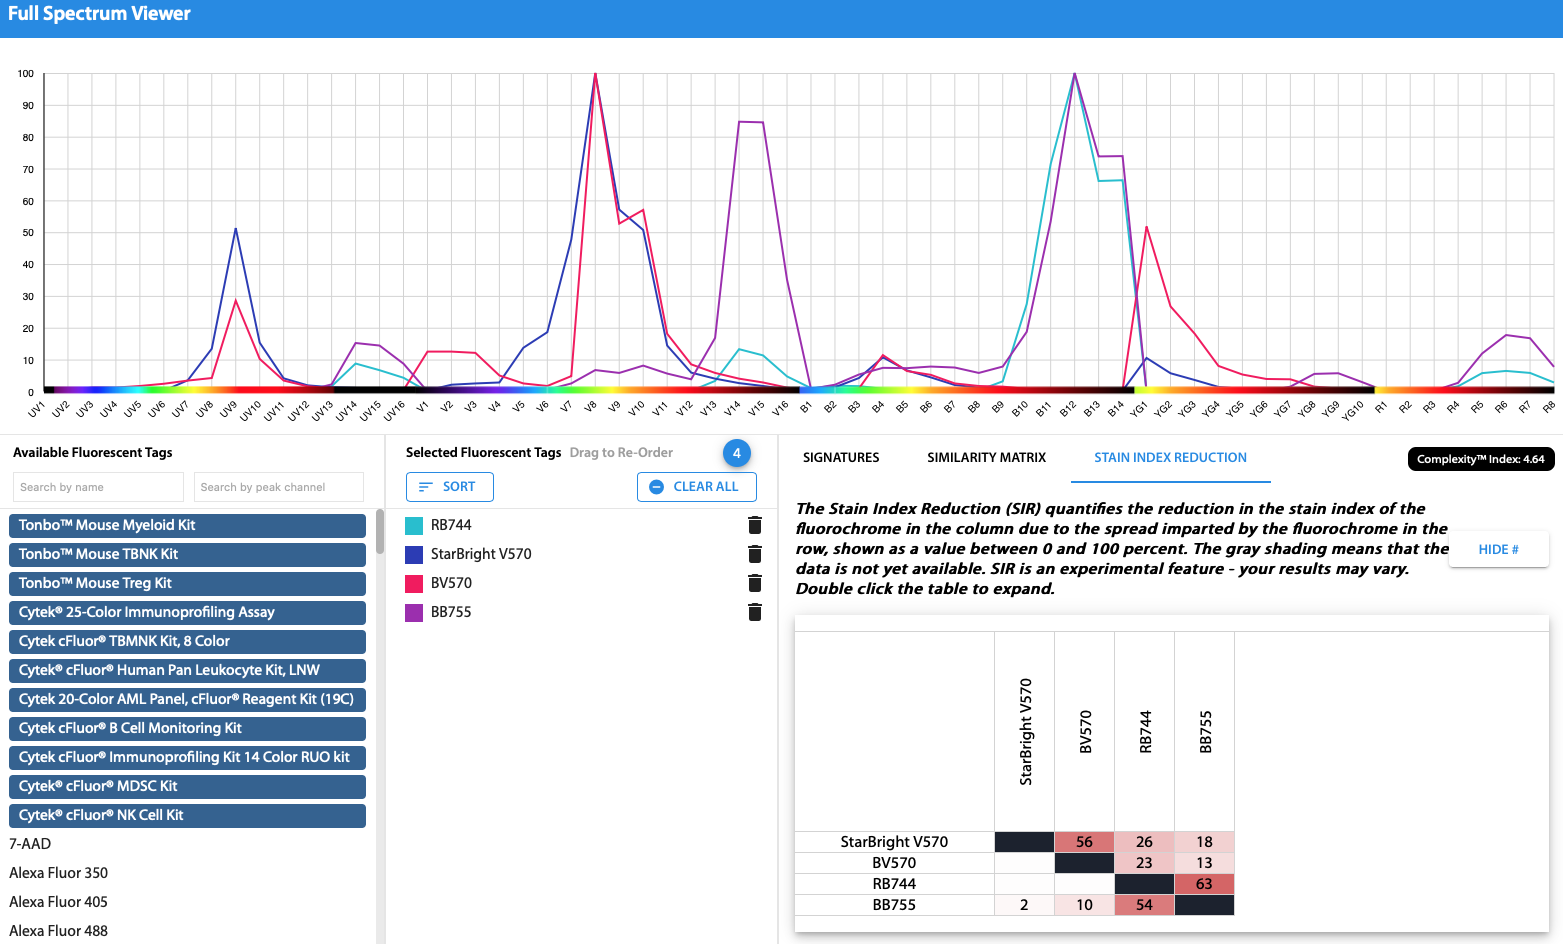Delete BB755 using its trash icon
This screenshot has height=944, width=1563.
pyautogui.click(x=754, y=611)
